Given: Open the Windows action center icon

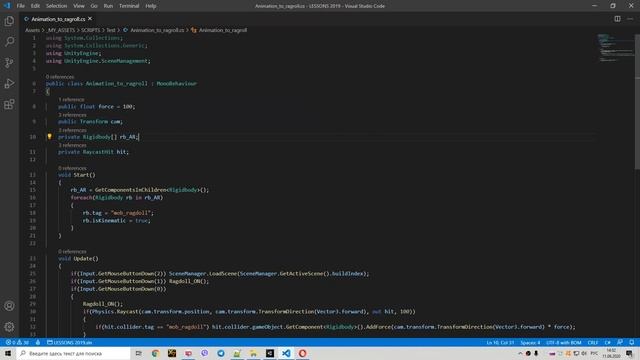Looking at the screenshot, I should click(x=629, y=353).
